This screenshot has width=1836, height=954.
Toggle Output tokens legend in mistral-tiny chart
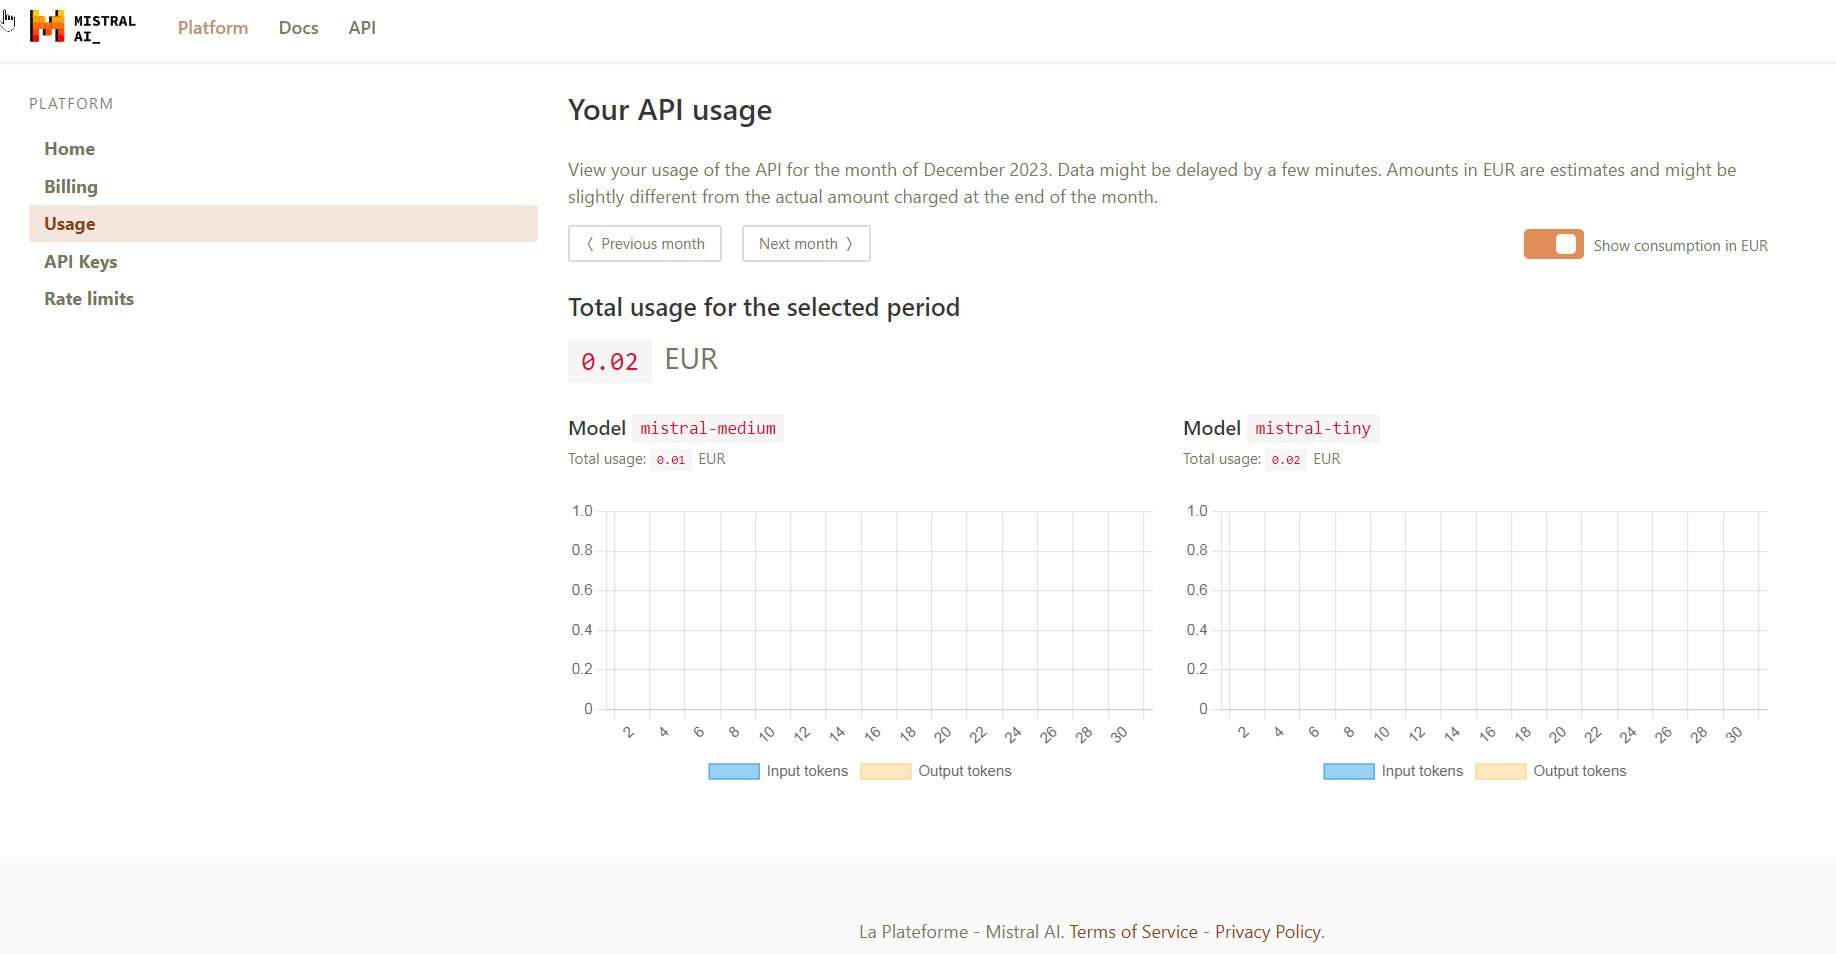click(x=1551, y=771)
